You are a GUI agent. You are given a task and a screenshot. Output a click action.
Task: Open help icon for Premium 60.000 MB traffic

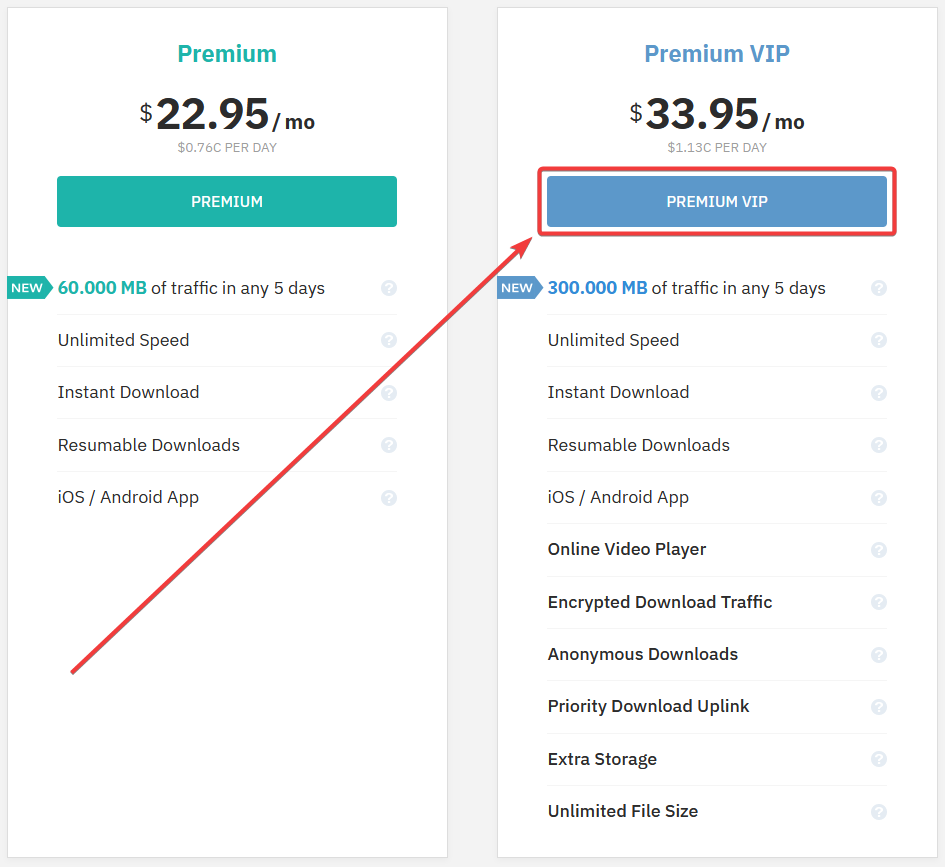pos(389,288)
